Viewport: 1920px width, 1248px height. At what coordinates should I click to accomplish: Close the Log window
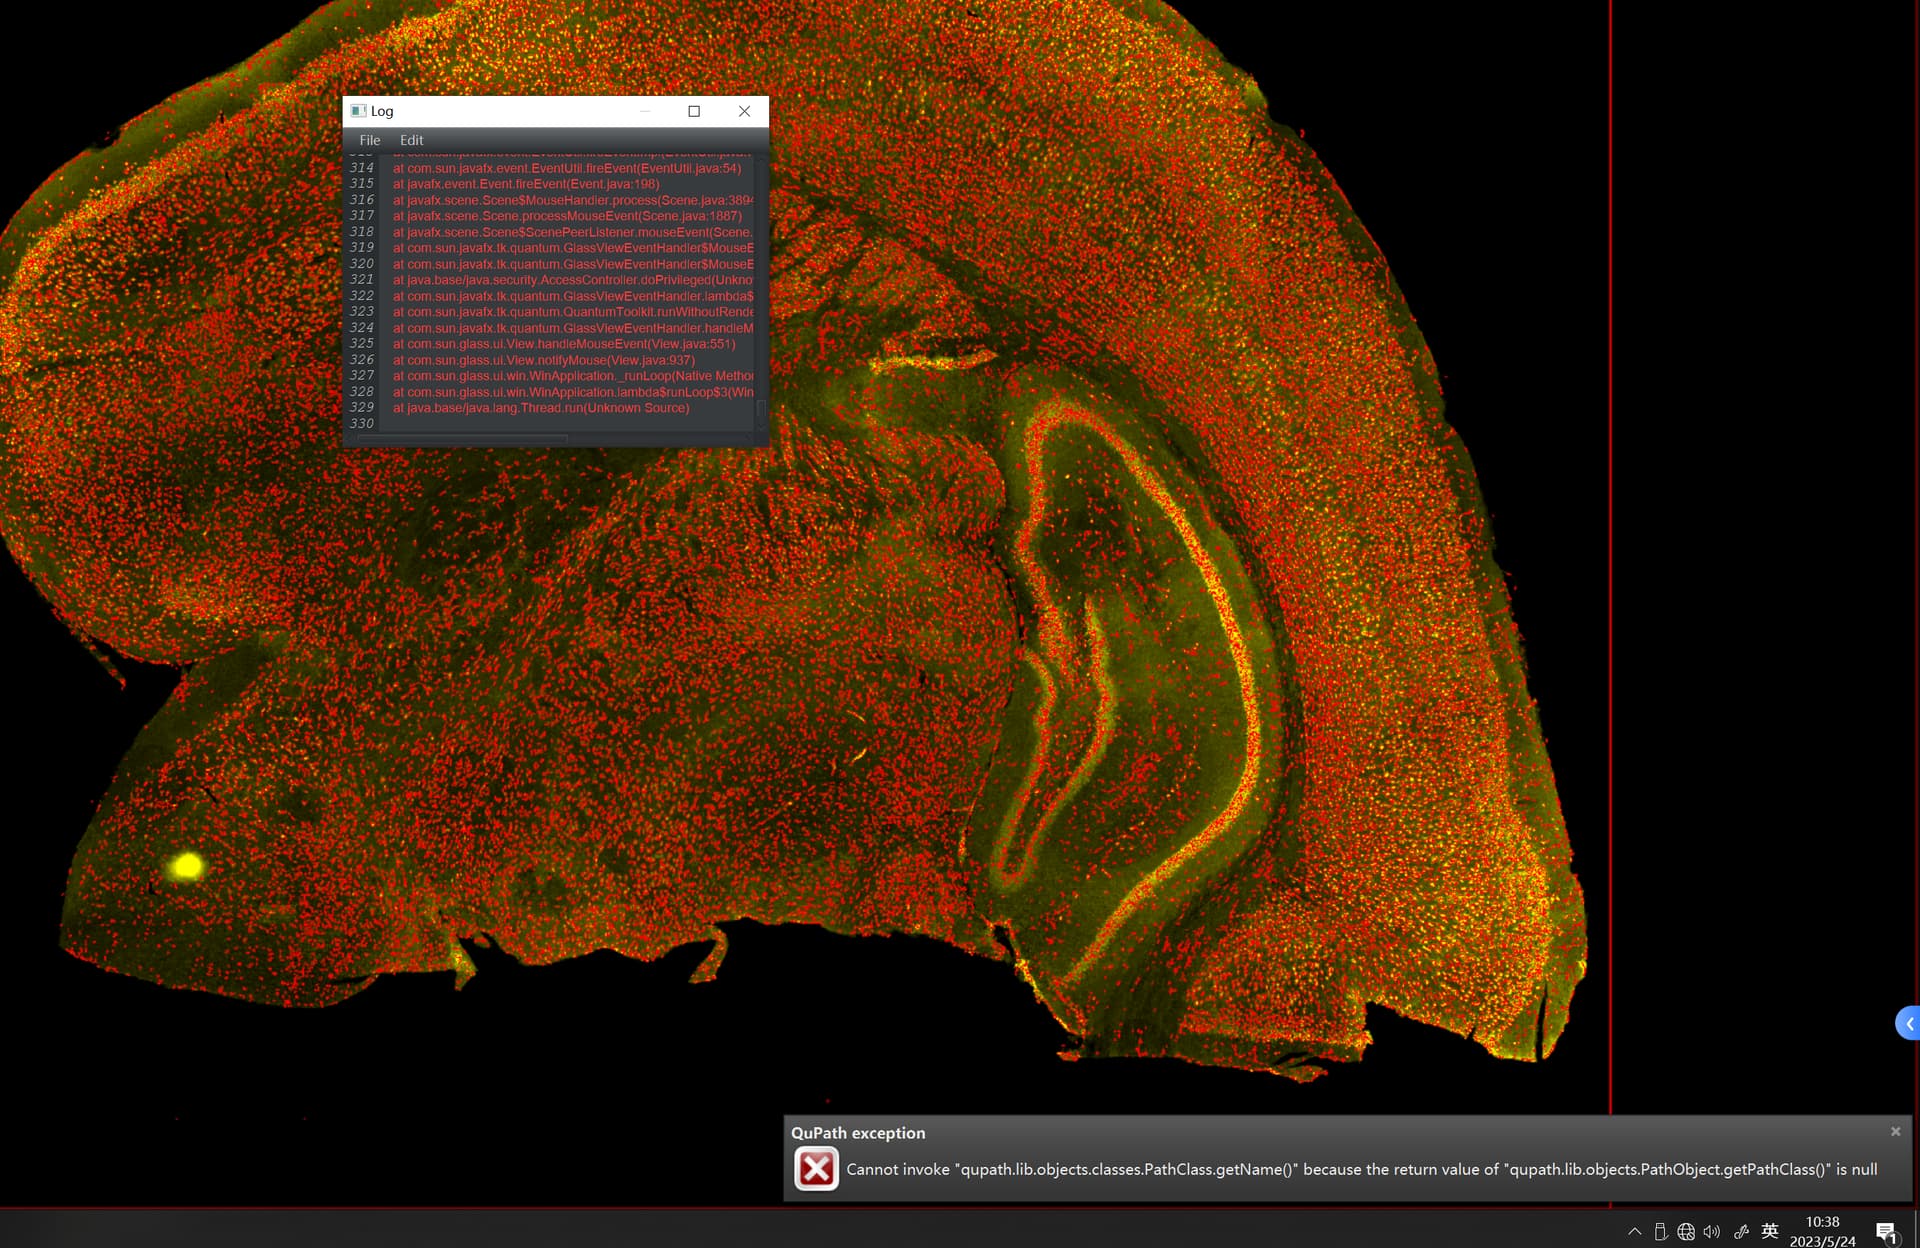744,111
